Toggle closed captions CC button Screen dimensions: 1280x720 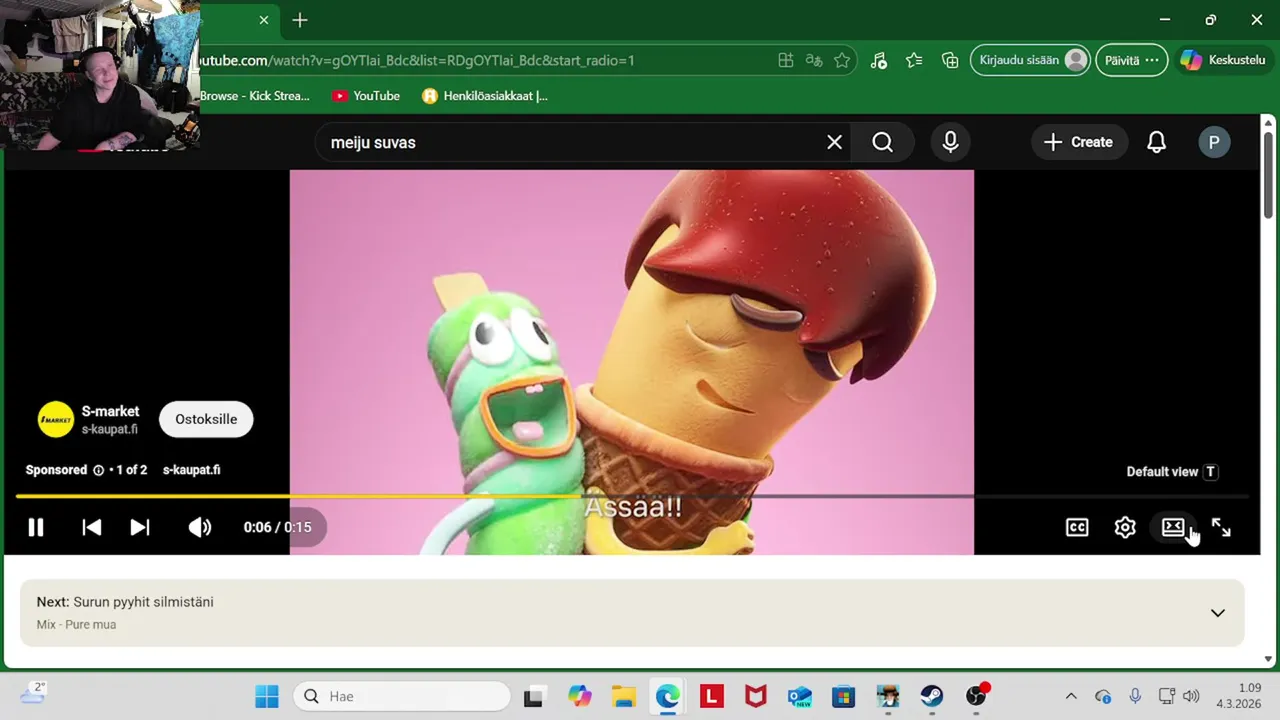click(x=1077, y=527)
